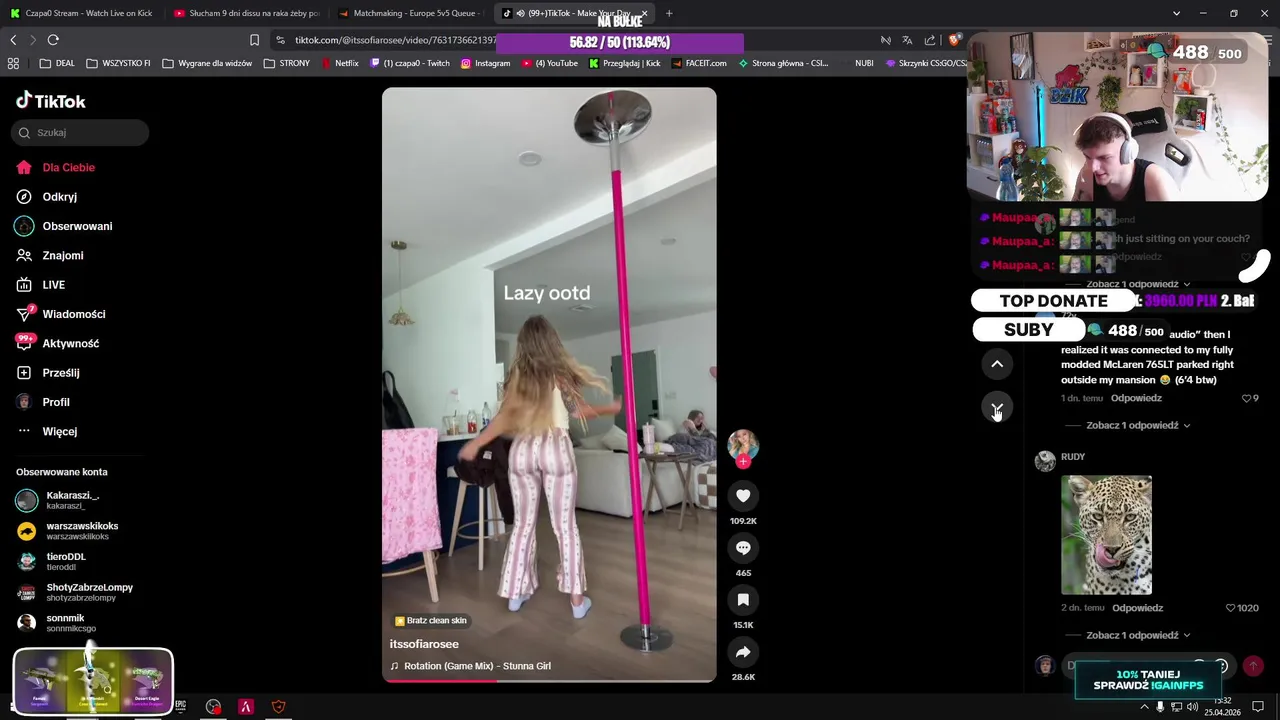Open Kakaraszi._. followed account
Image resolution: width=1280 pixels, height=720 pixels.
(x=72, y=500)
